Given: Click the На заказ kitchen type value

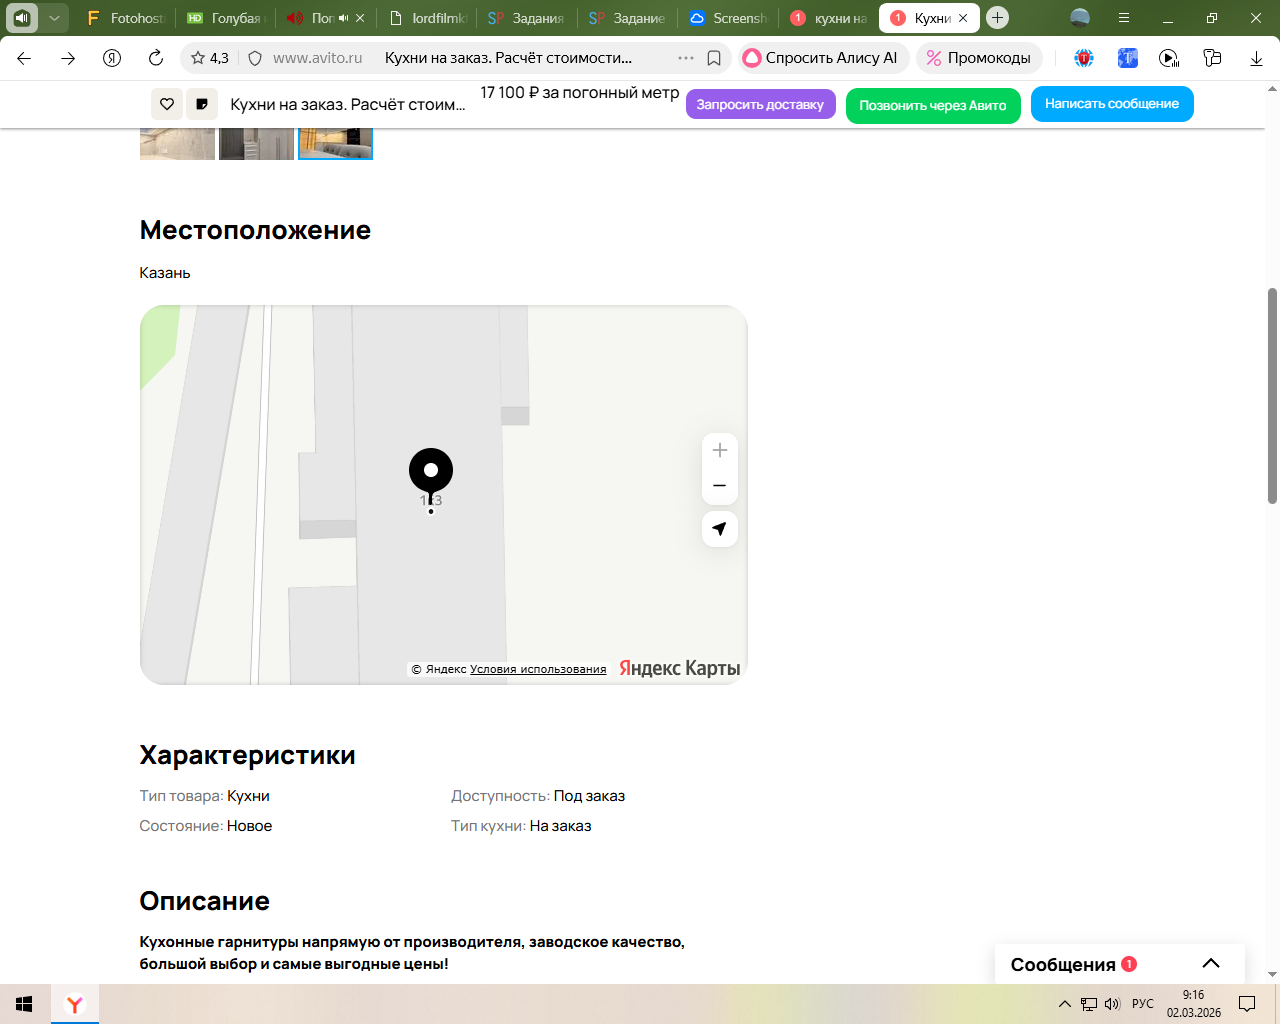Looking at the screenshot, I should 560,826.
